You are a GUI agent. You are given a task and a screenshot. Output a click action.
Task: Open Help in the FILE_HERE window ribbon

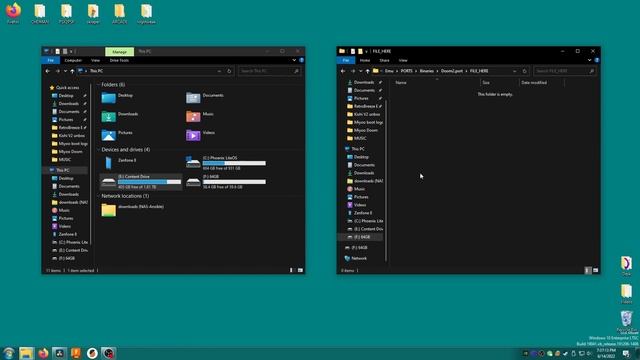coord(597,60)
